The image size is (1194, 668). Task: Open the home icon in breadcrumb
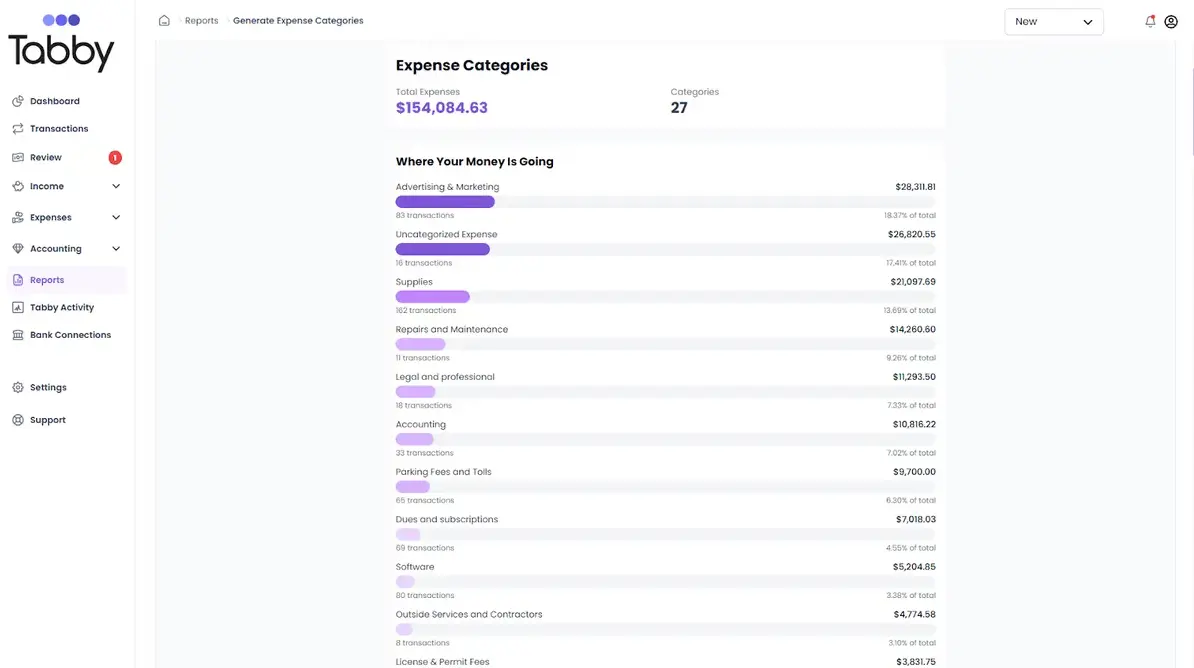(164, 21)
